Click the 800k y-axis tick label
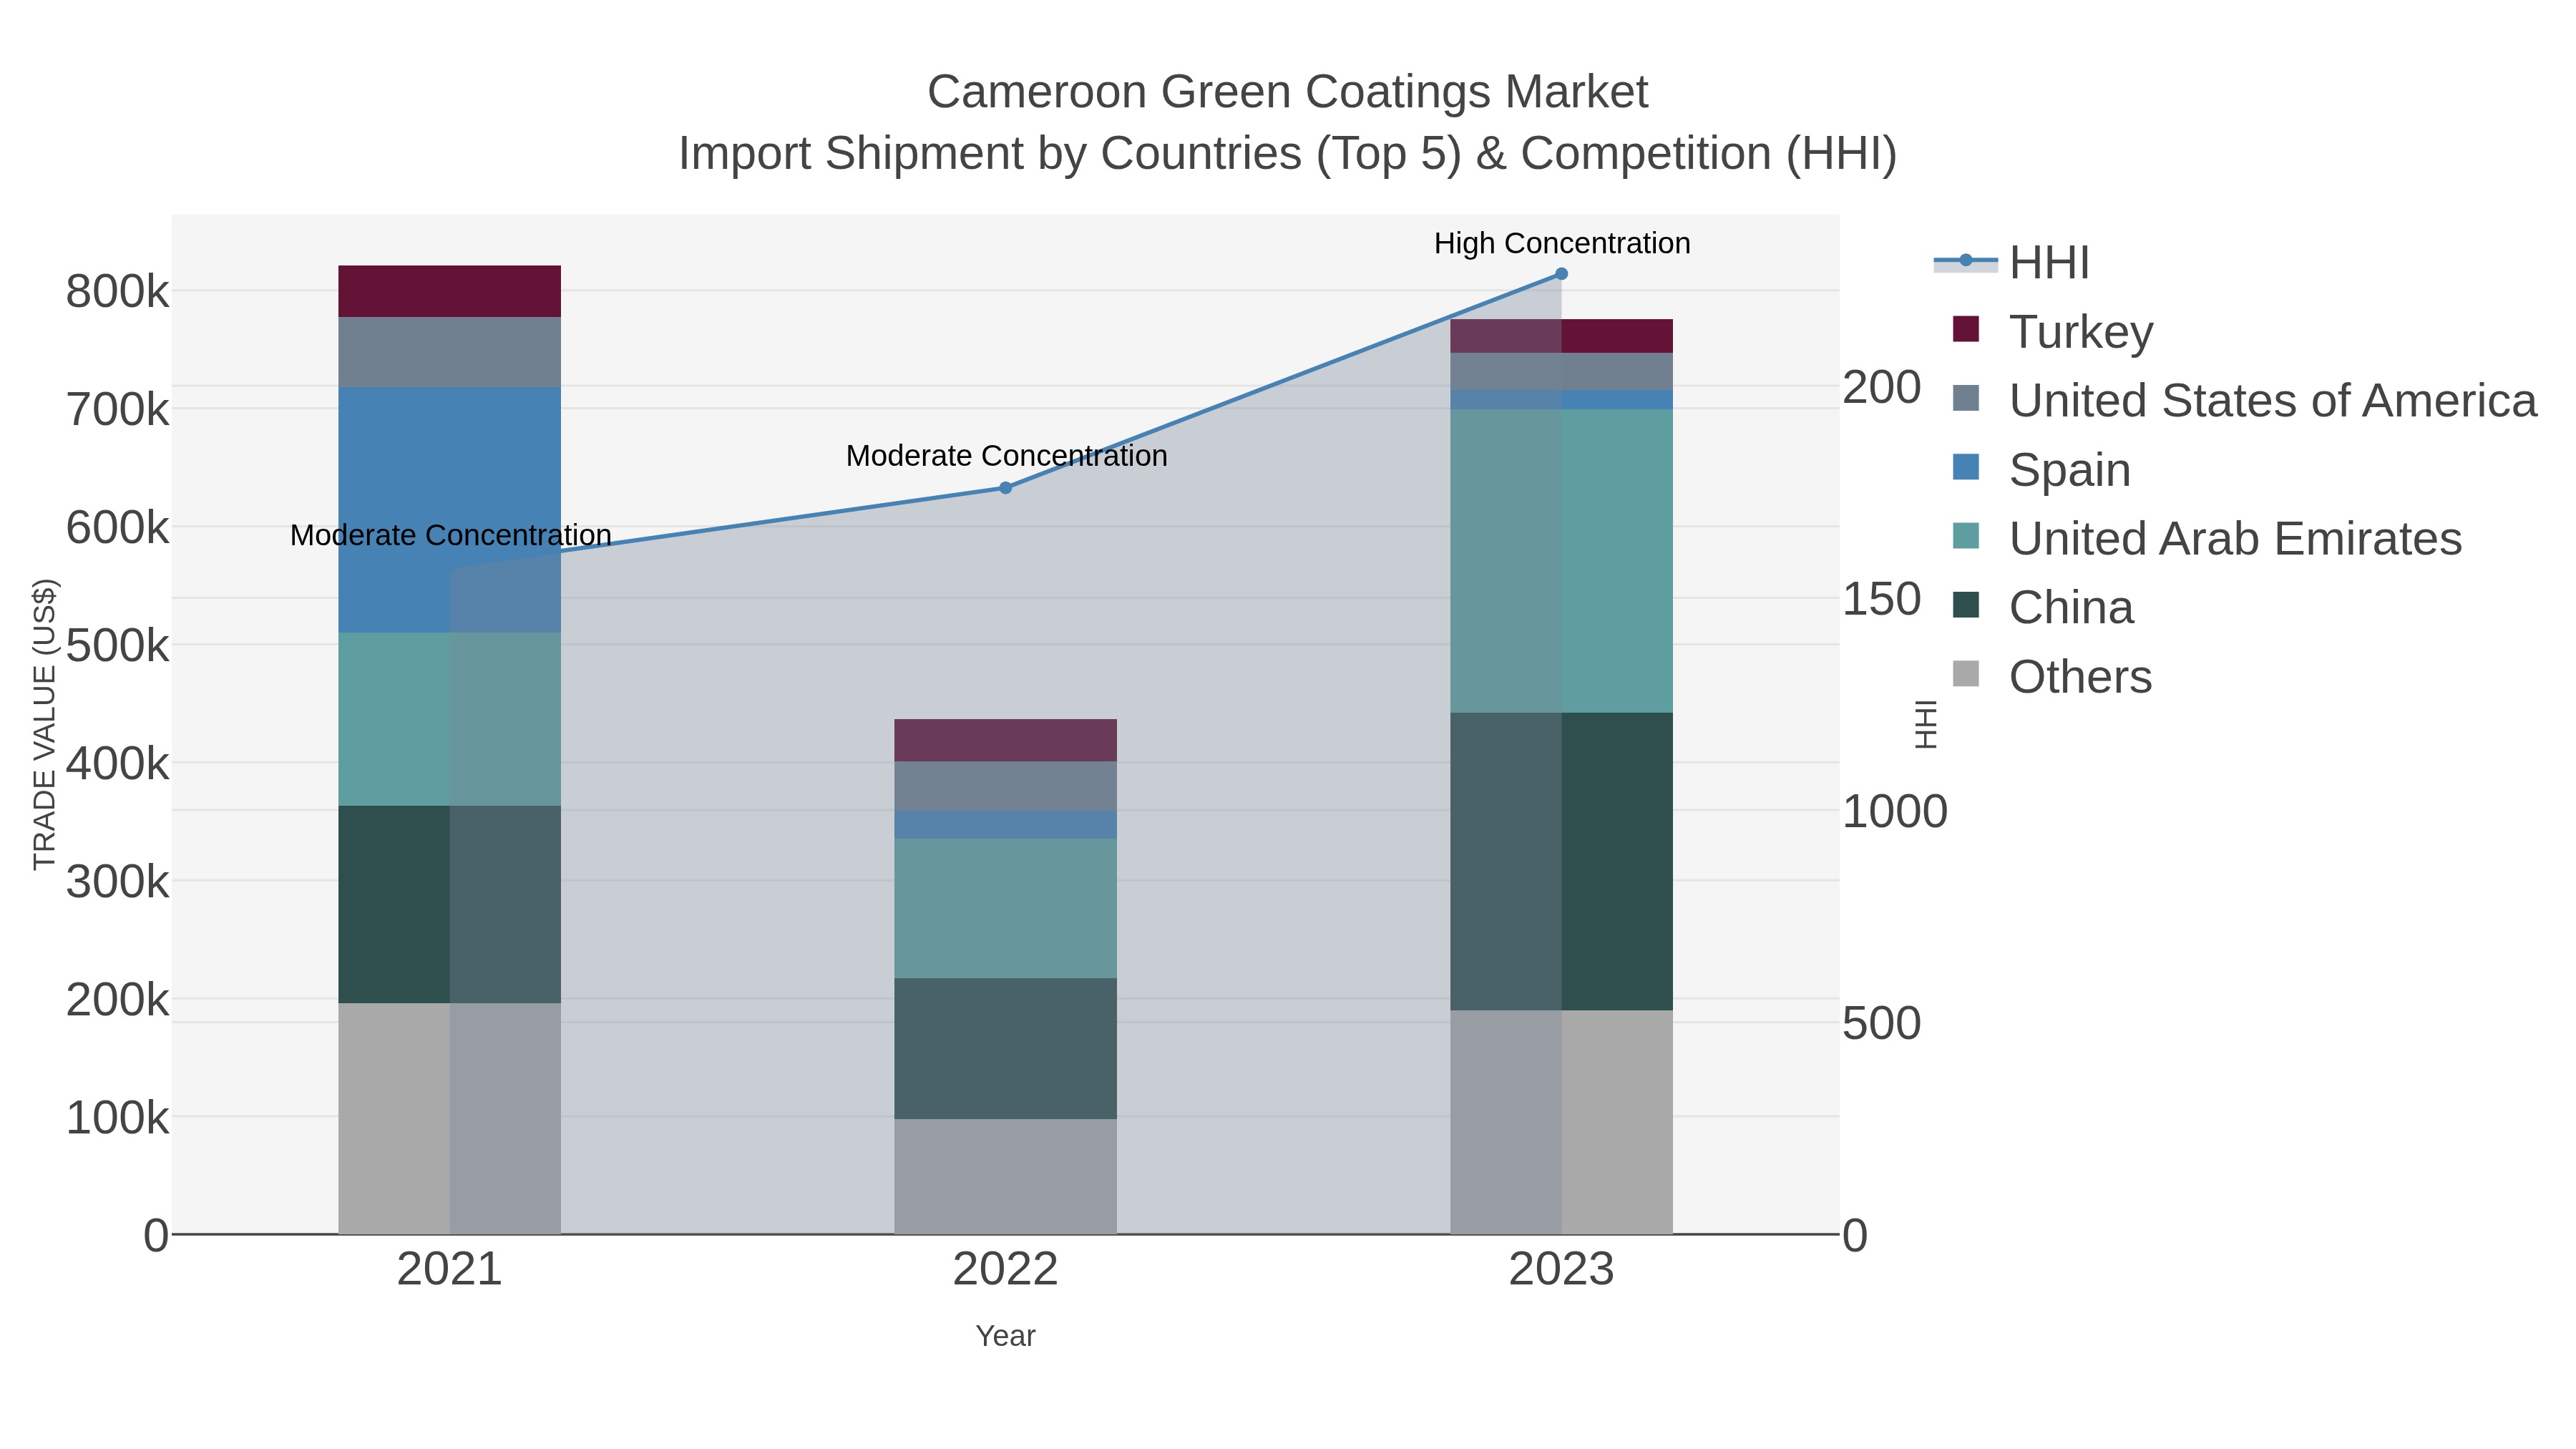 coord(118,292)
